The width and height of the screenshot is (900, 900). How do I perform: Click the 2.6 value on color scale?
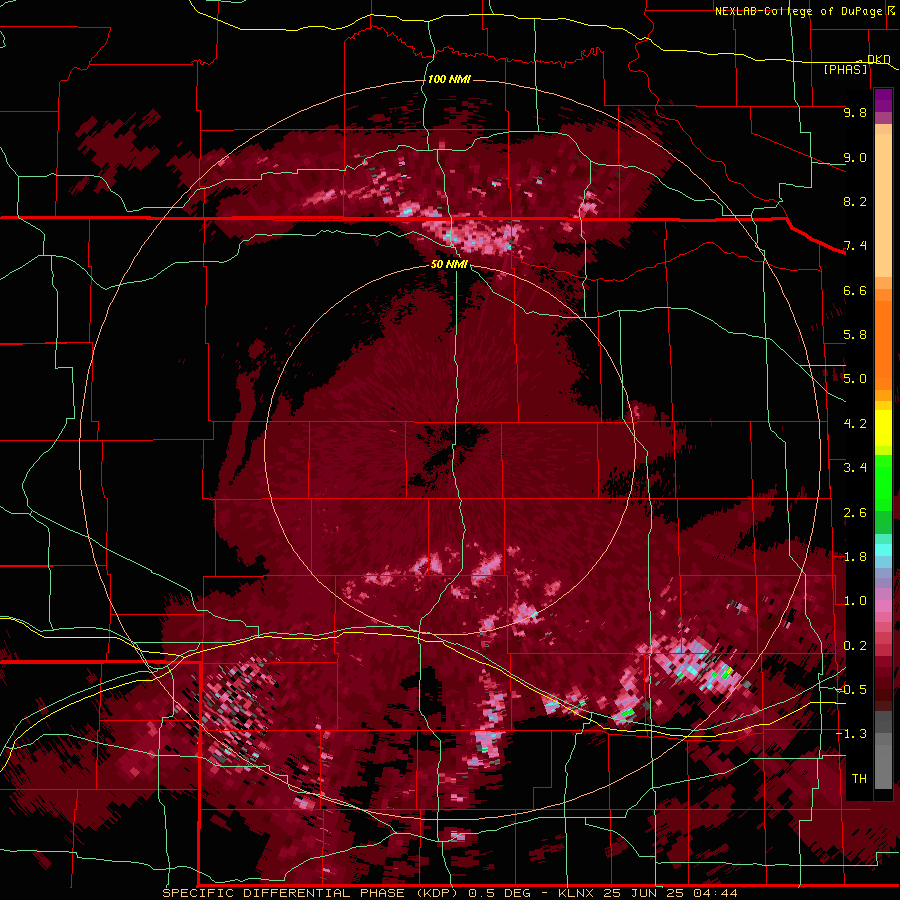point(855,513)
